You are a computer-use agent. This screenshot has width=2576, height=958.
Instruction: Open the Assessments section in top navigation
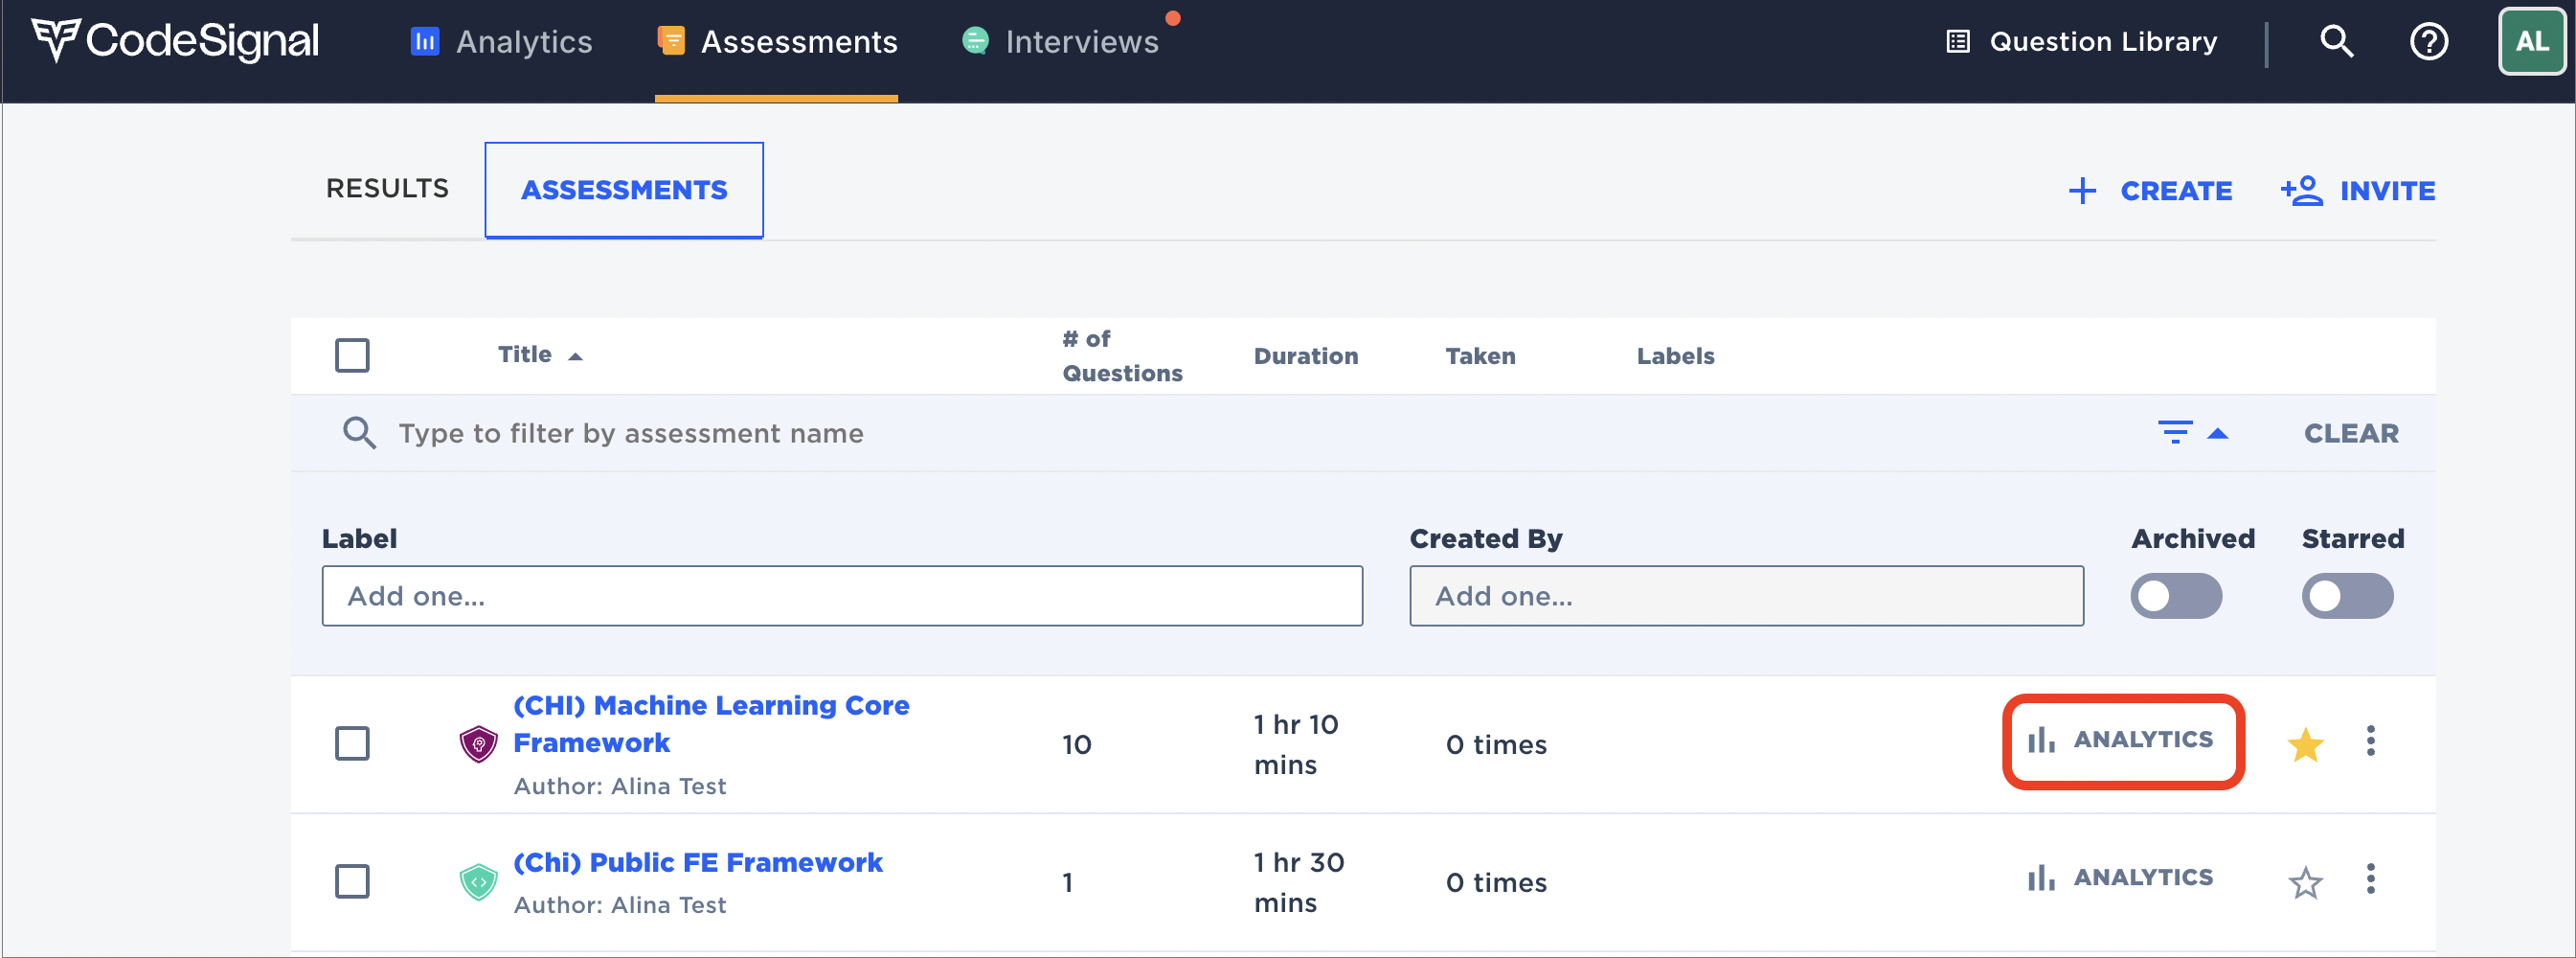777,42
